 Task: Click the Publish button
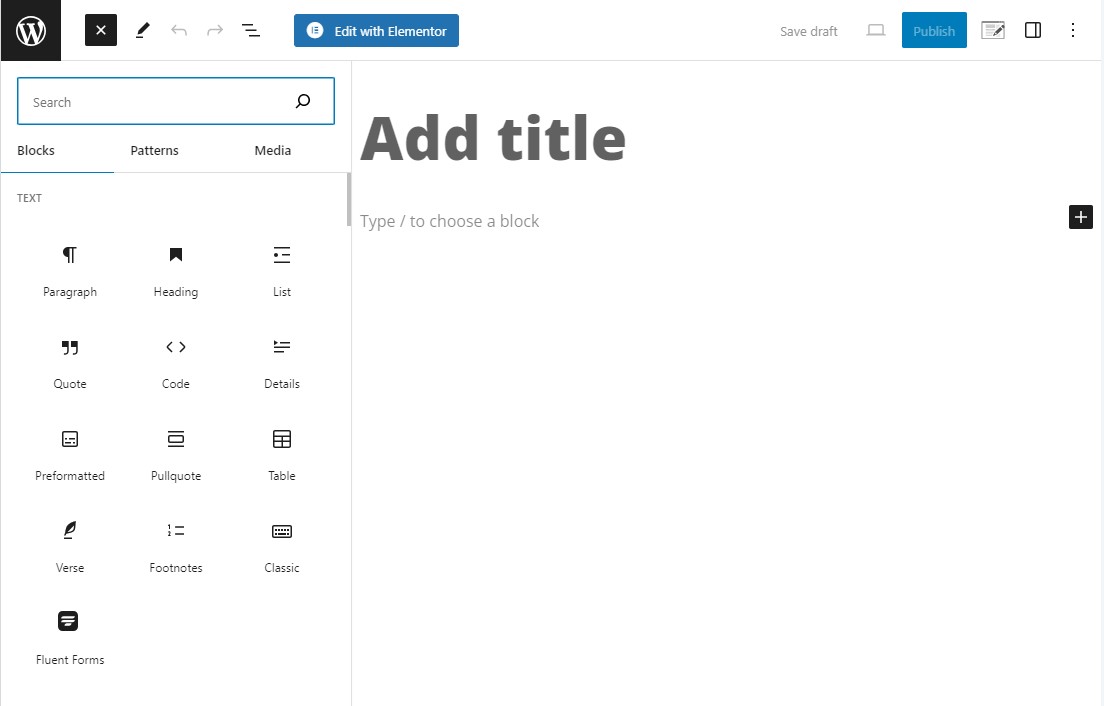pos(934,30)
